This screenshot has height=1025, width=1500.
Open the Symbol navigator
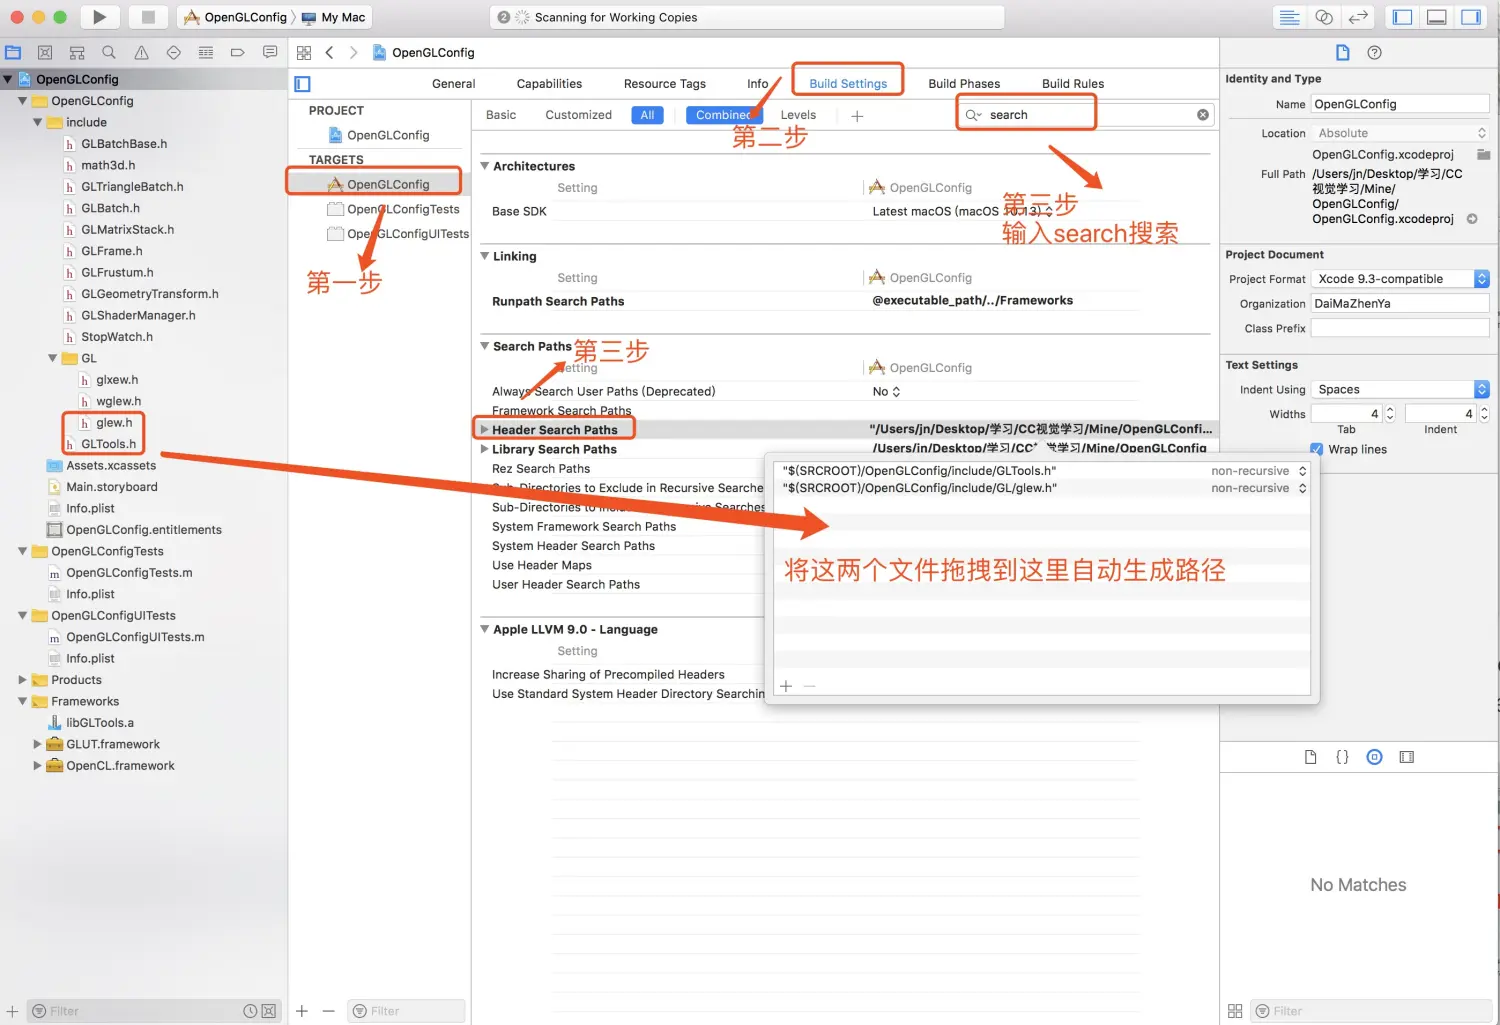coord(77,53)
